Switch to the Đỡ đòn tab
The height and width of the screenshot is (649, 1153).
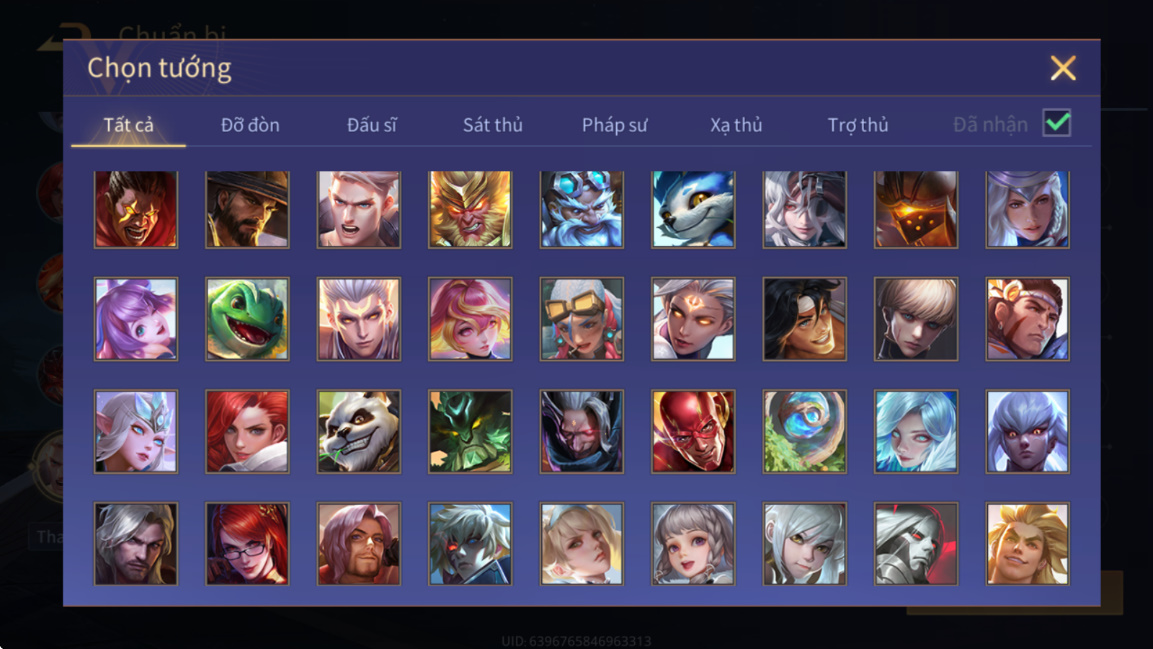(250, 125)
